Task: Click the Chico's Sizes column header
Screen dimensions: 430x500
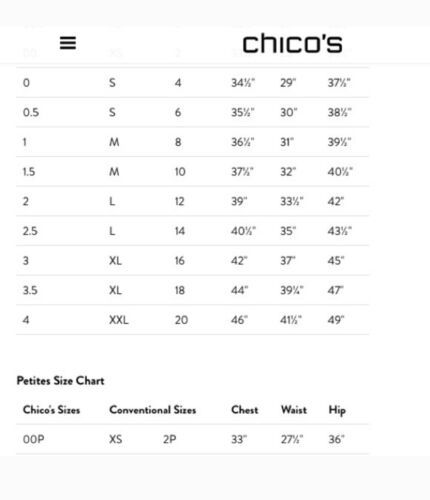Action: (x=51, y=410)
